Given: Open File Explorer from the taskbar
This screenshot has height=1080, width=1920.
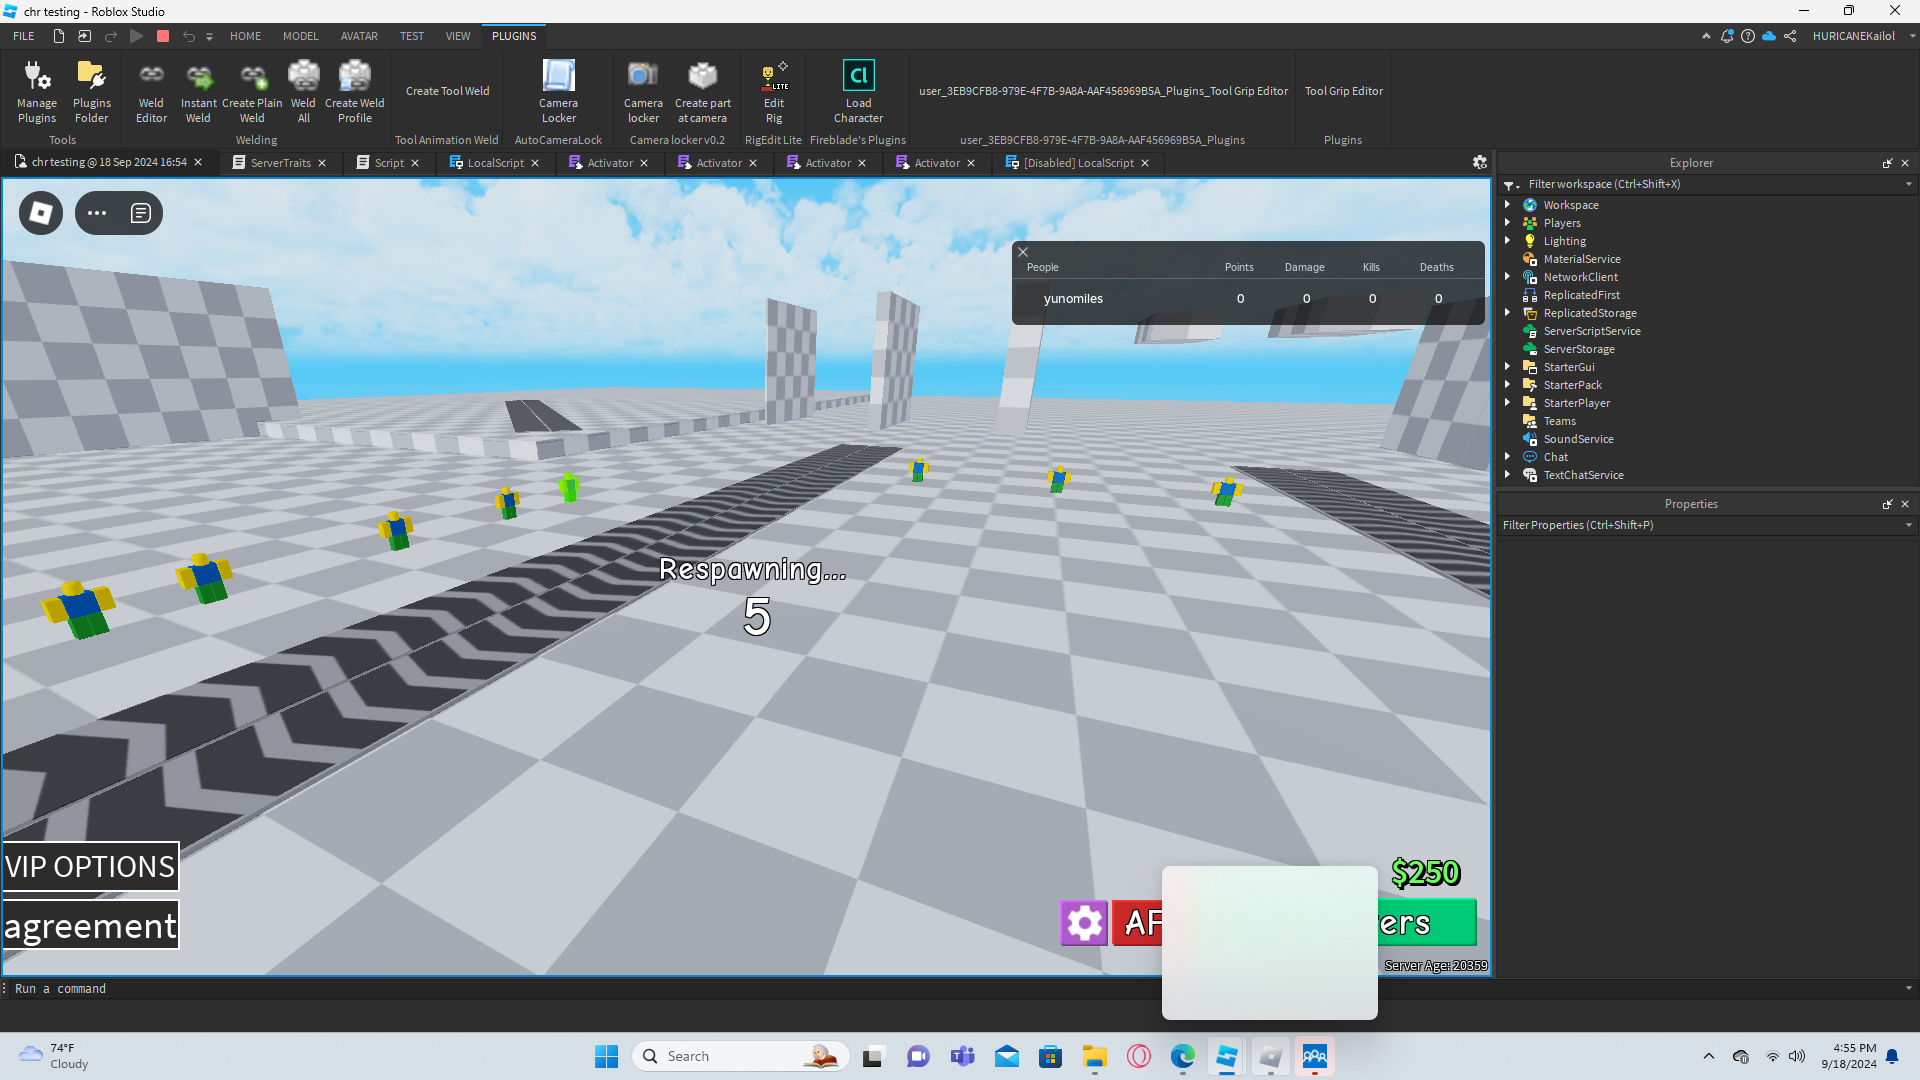Looking at the screenshot, I should 1094,1056.
